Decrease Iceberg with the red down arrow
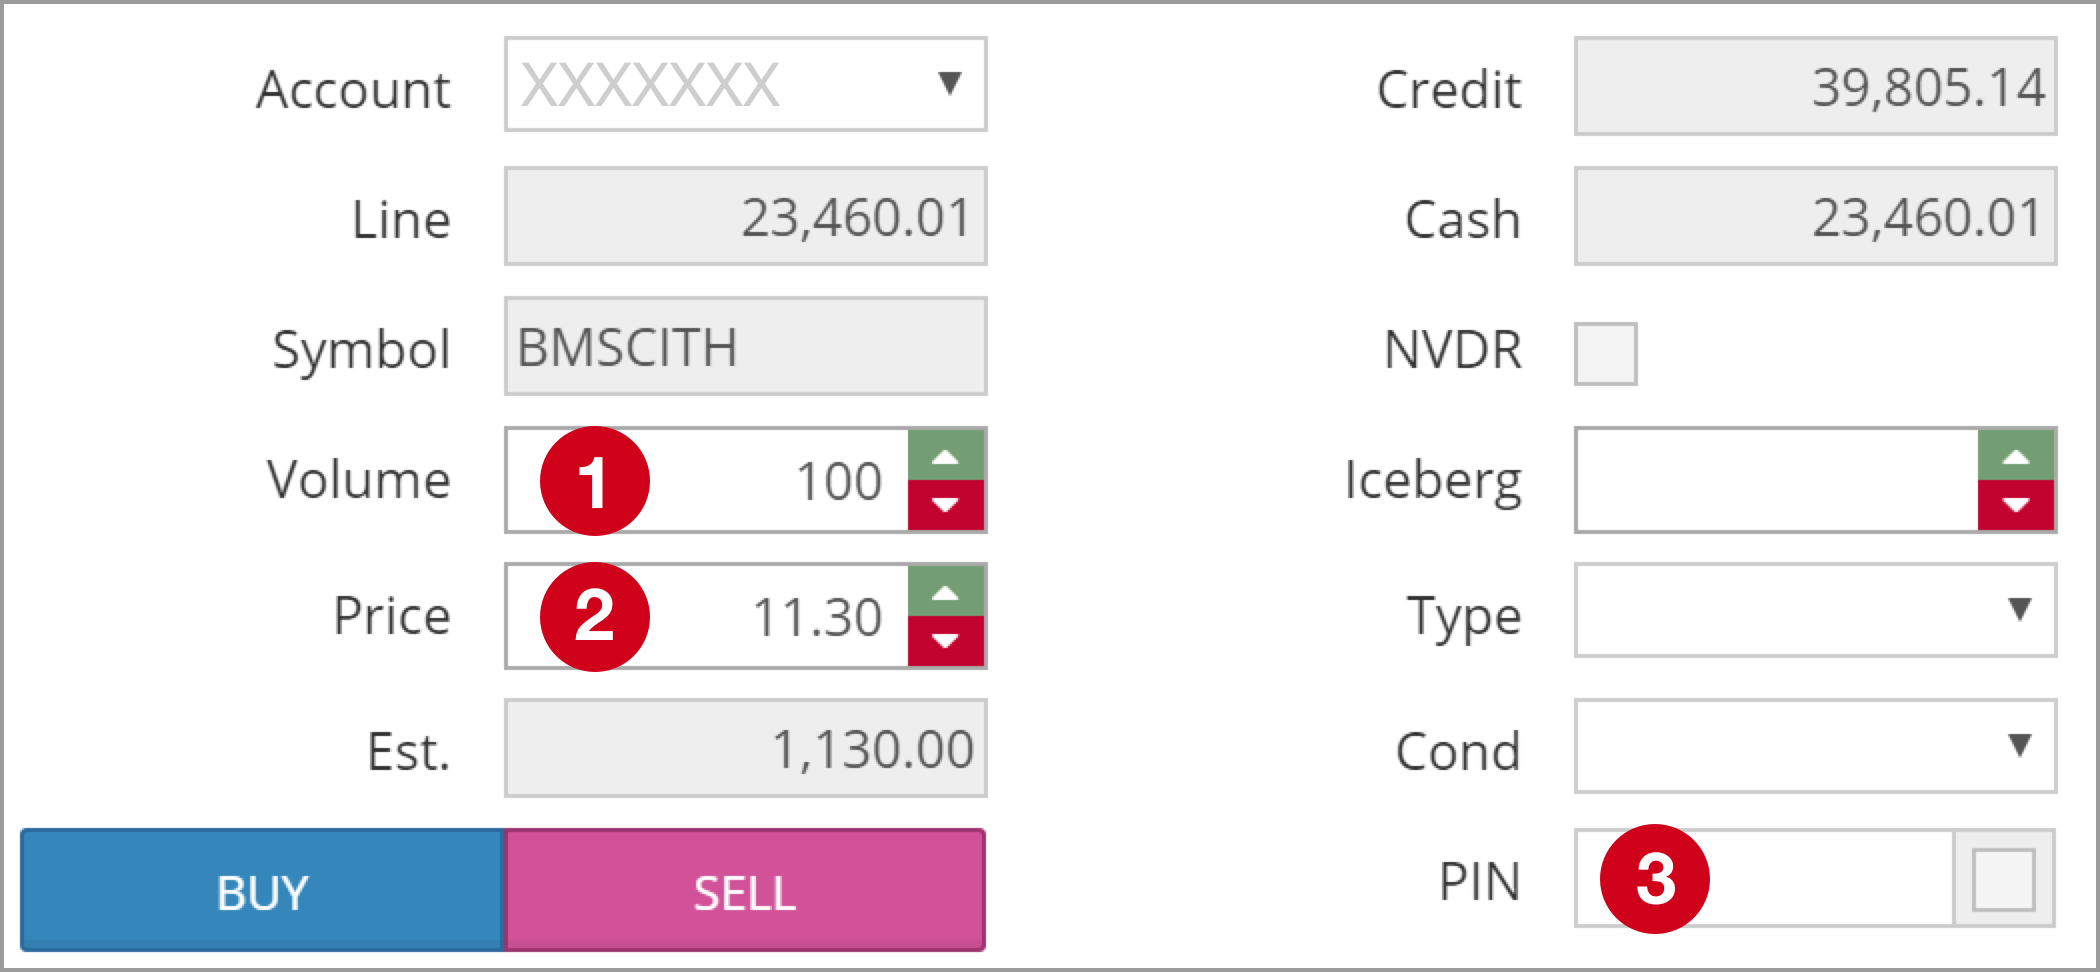Screen dimensions: 2100x972 point(2016,505)
